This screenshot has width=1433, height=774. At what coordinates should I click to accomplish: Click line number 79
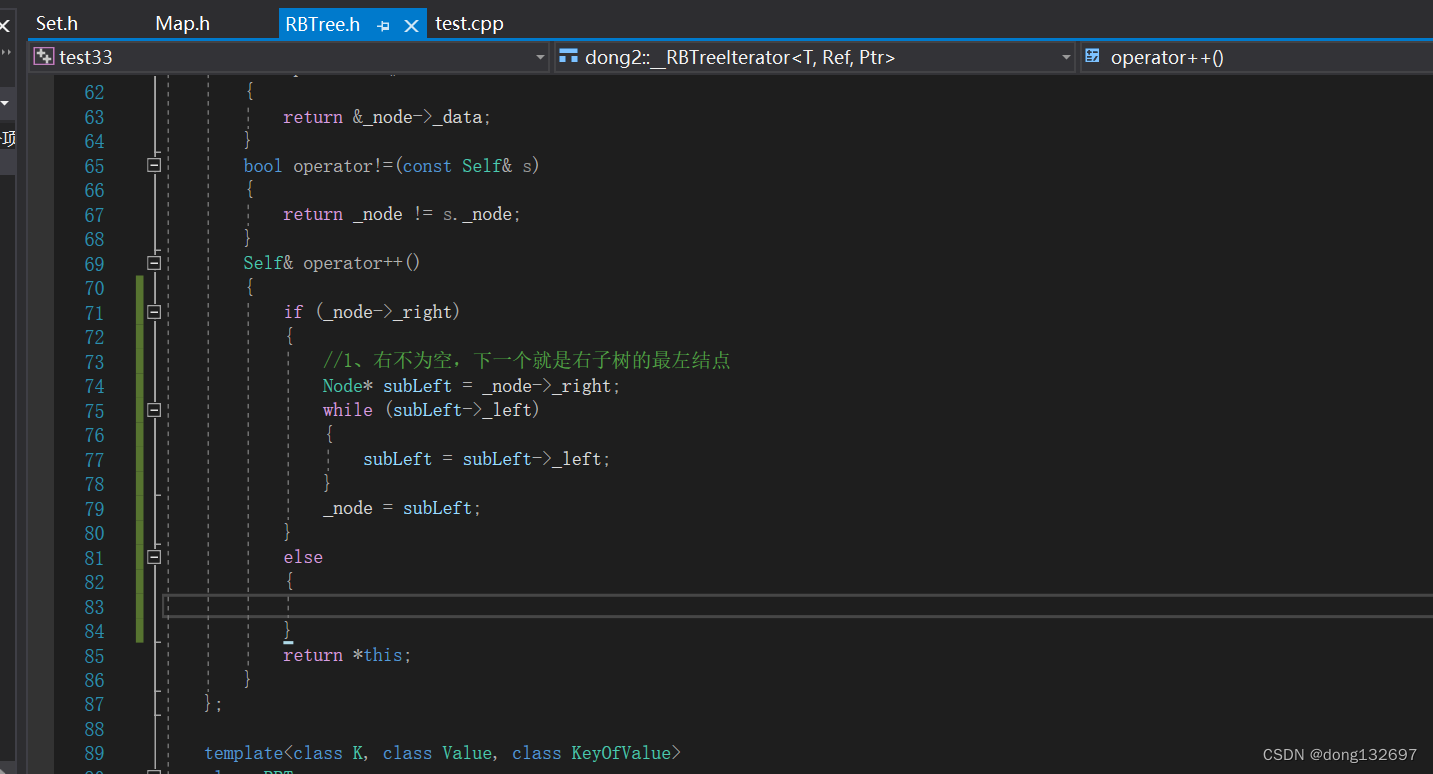point(94,509)
